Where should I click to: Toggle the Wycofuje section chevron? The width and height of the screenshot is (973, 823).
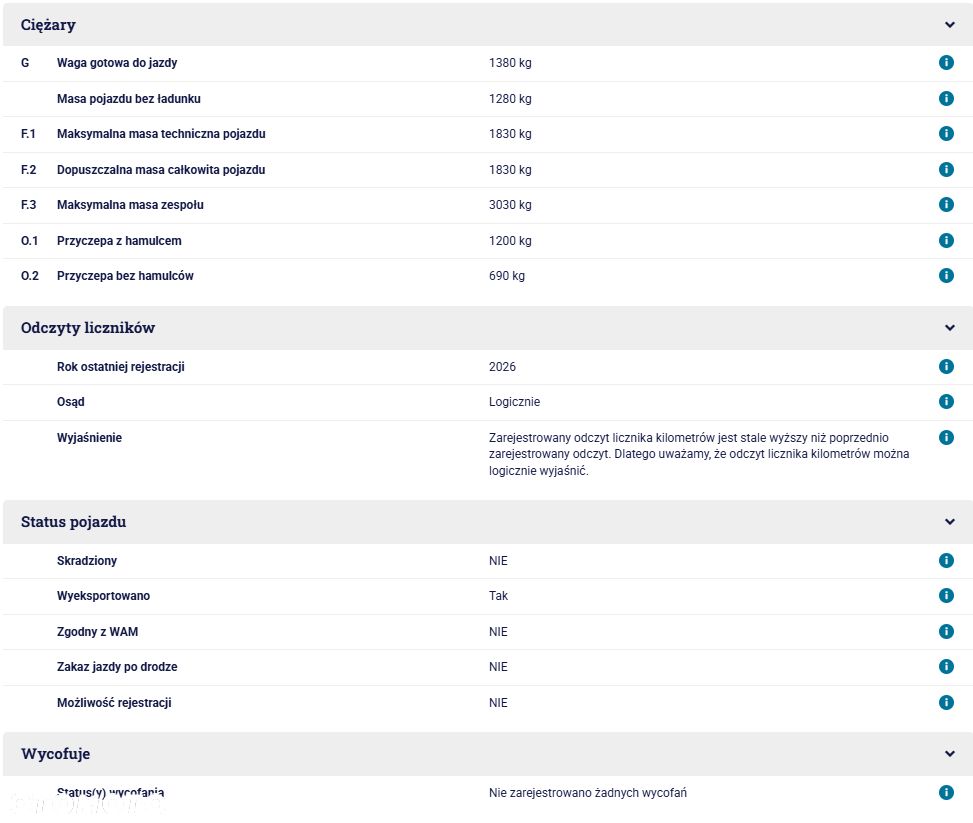click(949, 753)
